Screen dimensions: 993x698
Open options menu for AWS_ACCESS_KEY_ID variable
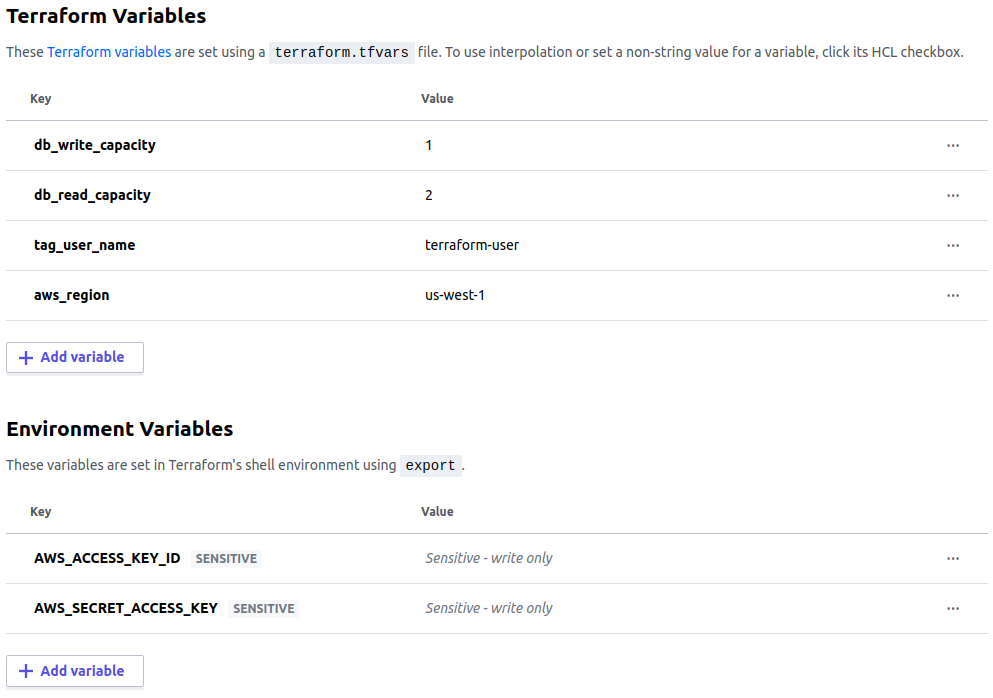952,558
